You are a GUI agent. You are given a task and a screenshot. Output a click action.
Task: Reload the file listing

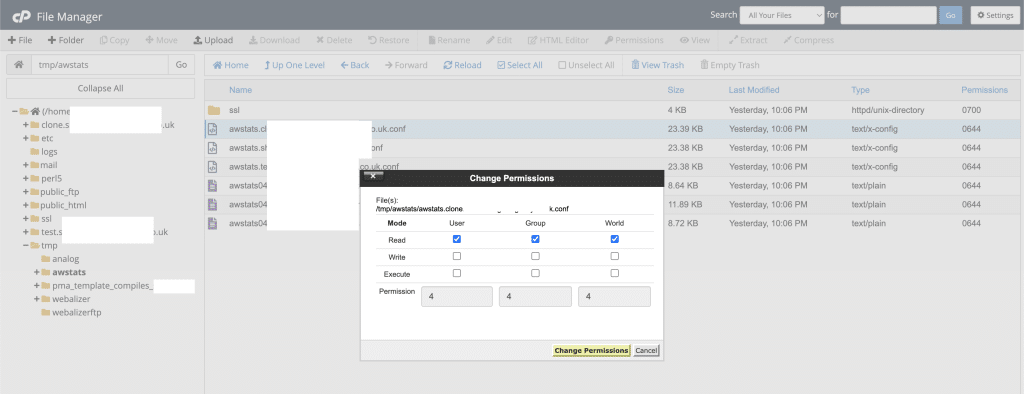[x=462, y=65]
